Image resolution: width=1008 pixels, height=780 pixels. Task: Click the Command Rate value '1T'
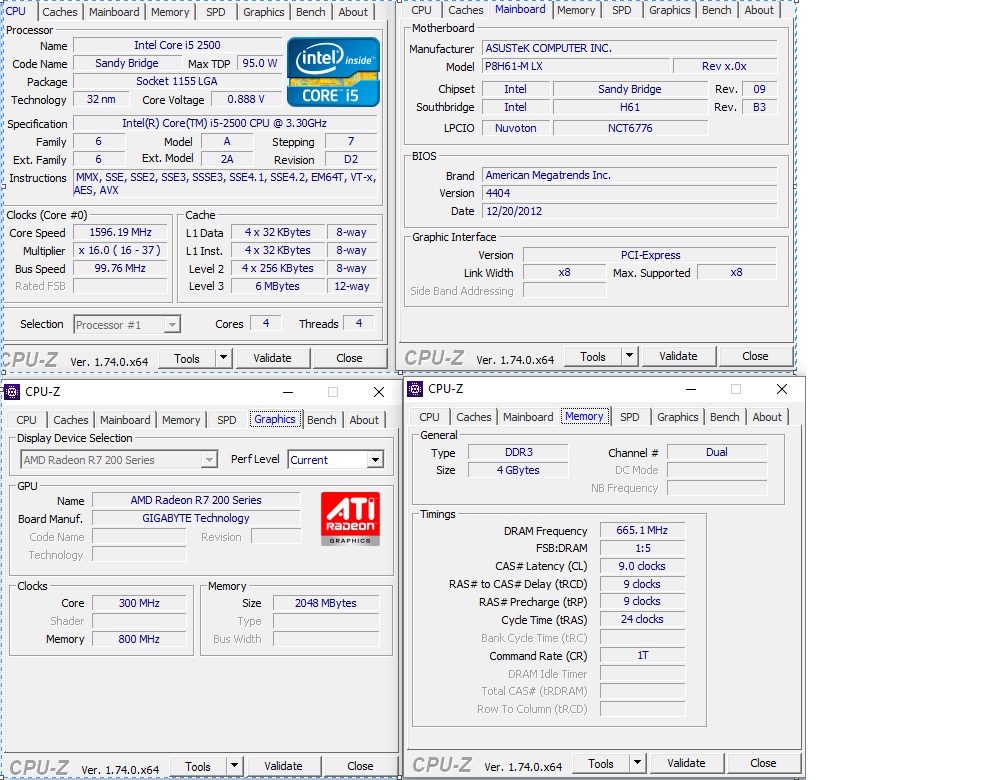click(x=642, y=655)
